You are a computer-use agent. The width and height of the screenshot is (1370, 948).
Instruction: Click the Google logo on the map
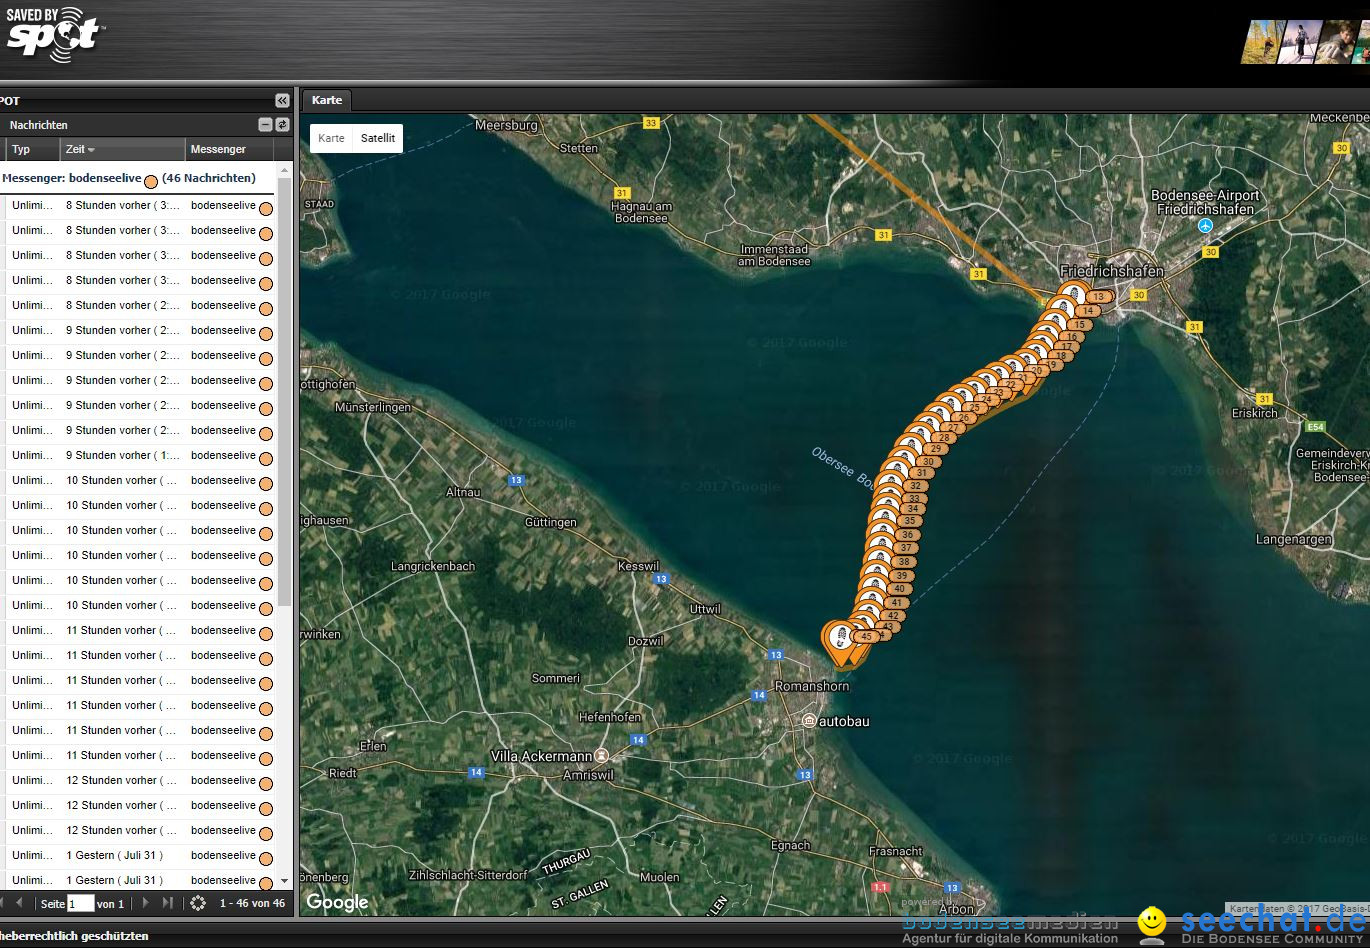337,901
